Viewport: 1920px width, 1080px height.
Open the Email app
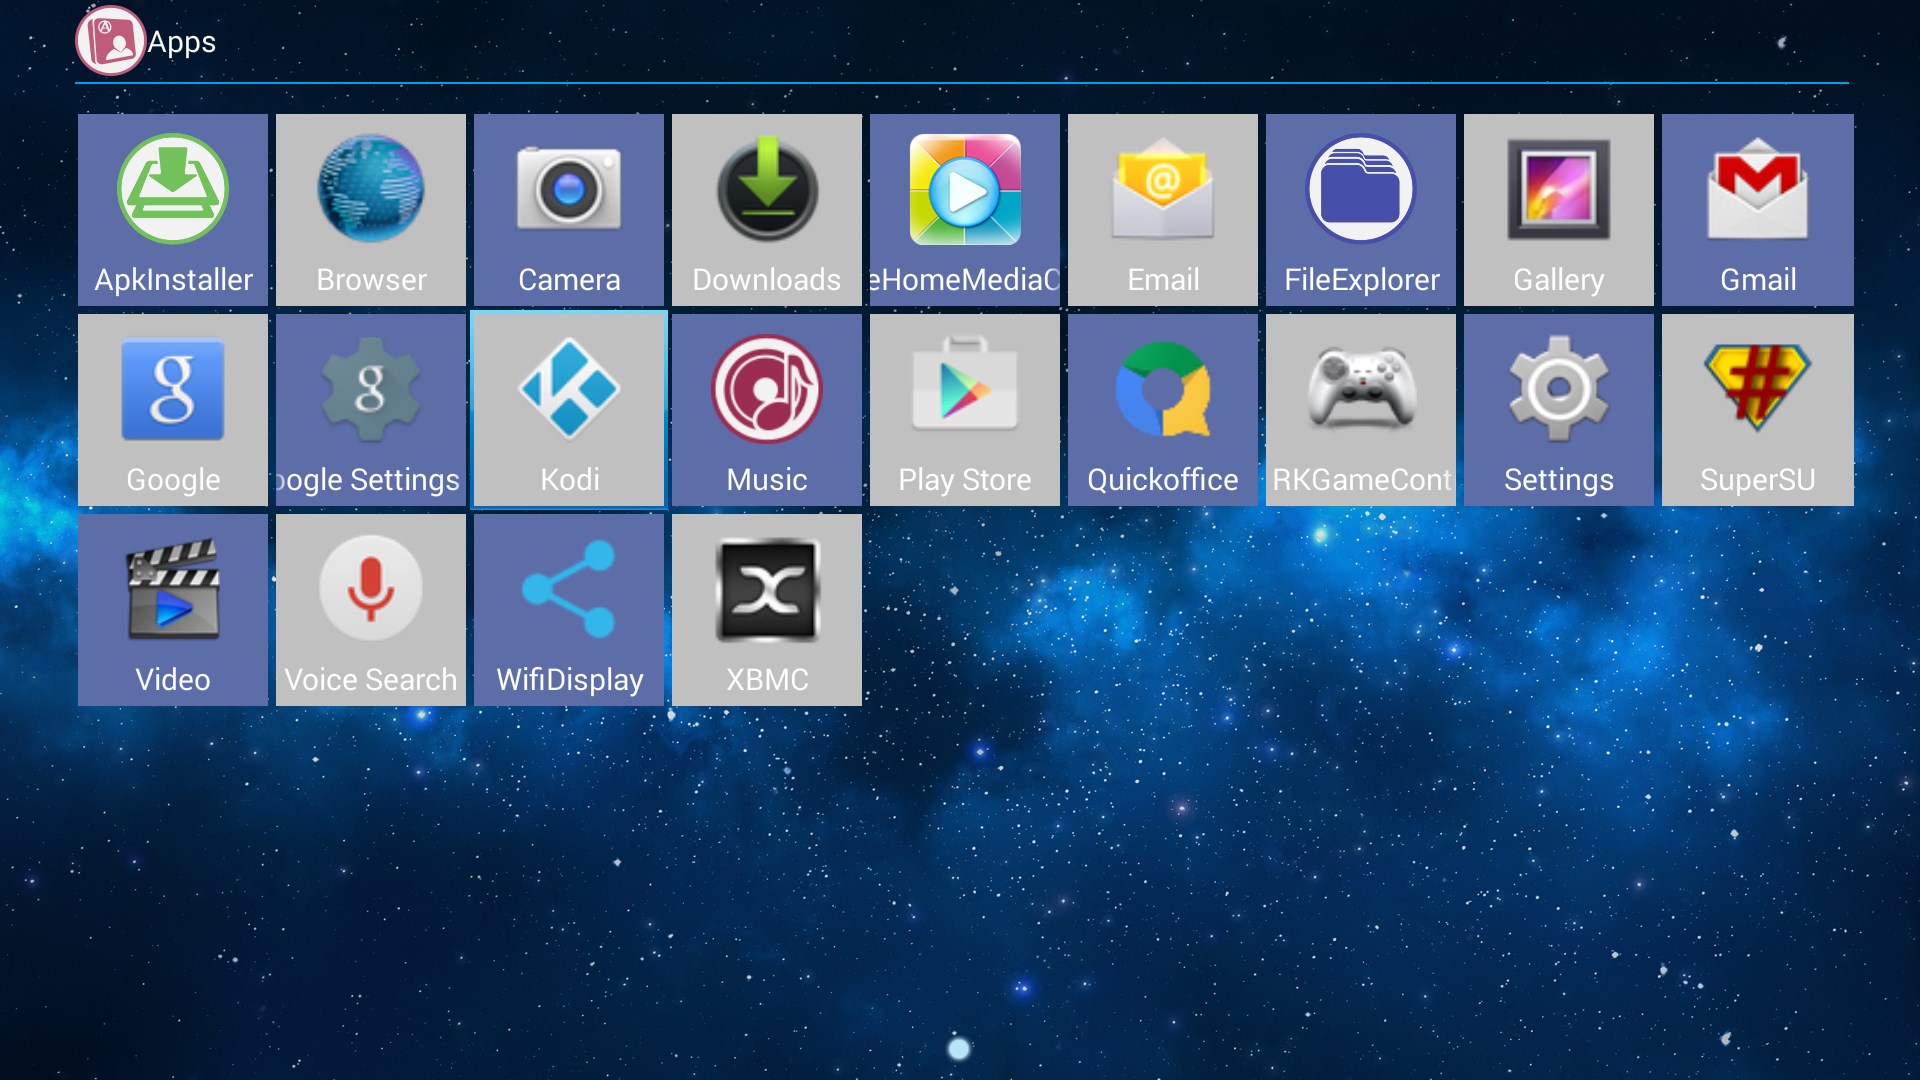tap(1163, 210)
